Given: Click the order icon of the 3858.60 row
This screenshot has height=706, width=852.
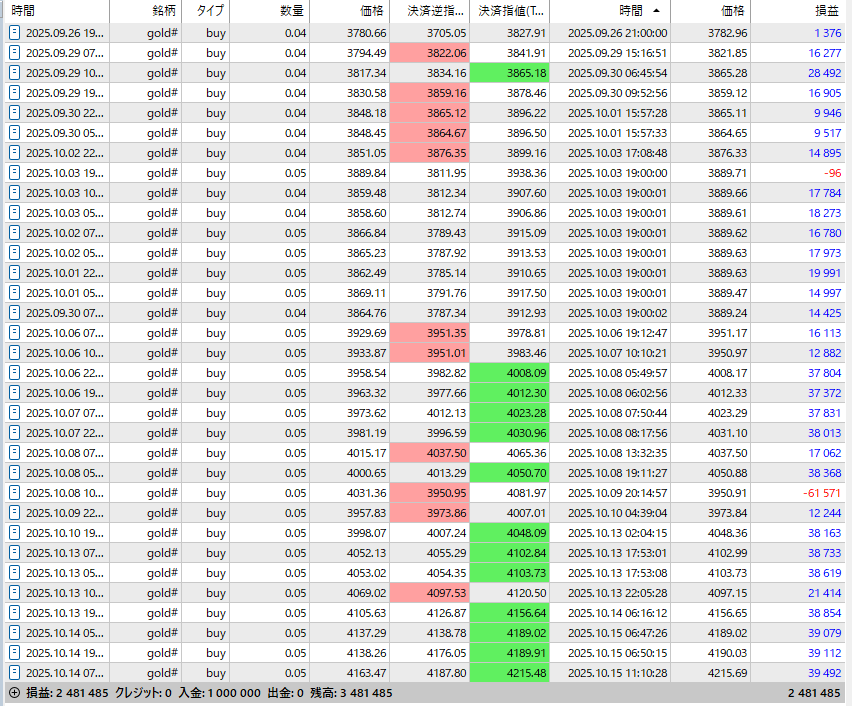Looking at the screenshot, I should coord(15,213).
